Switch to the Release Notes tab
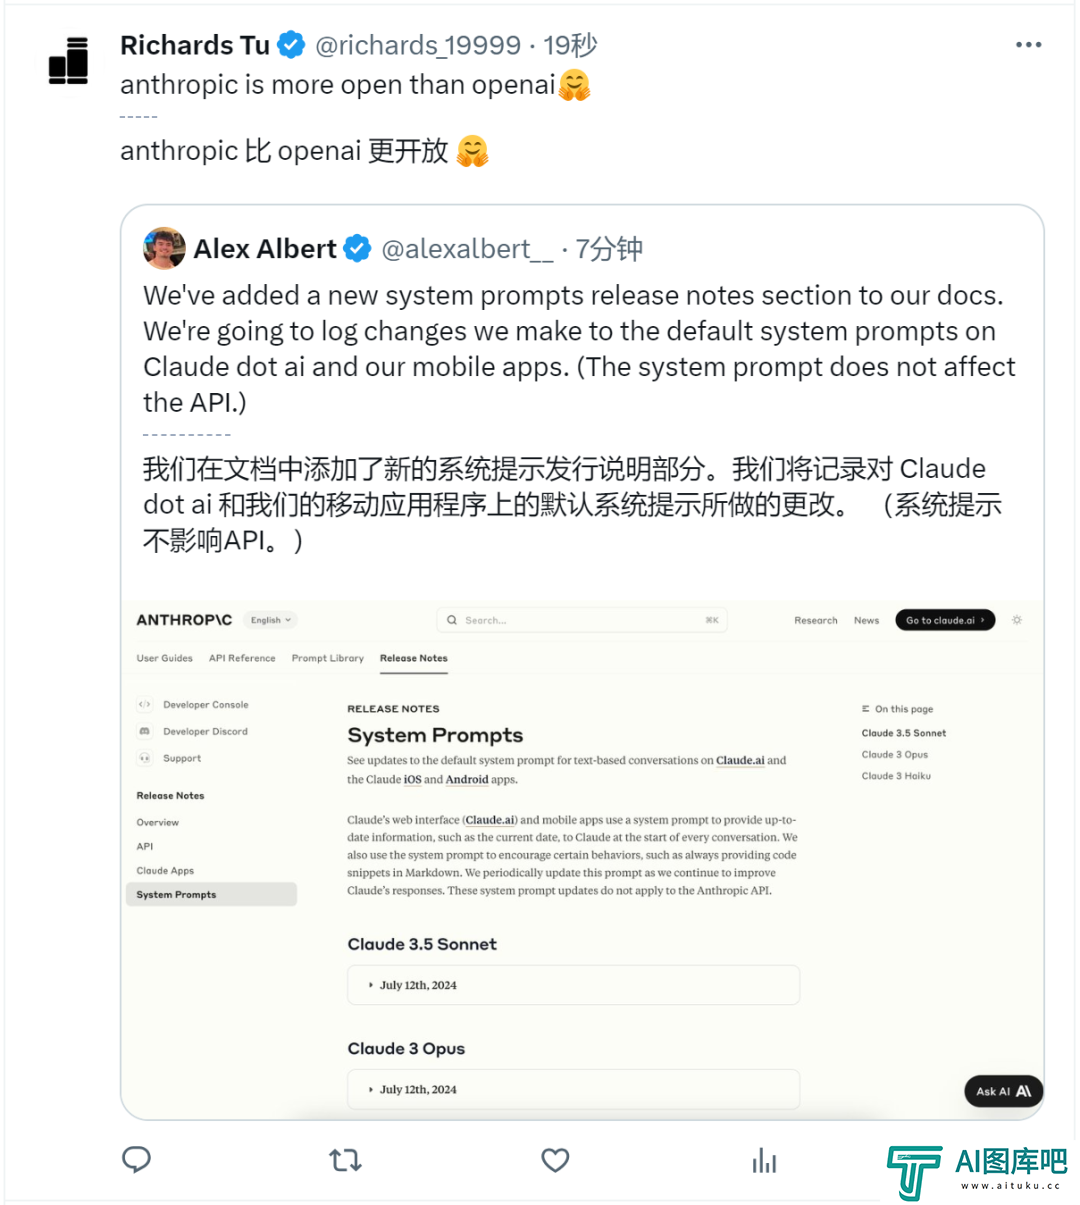Screen dimensions: 1080x1205 click(x=413, y=658)
